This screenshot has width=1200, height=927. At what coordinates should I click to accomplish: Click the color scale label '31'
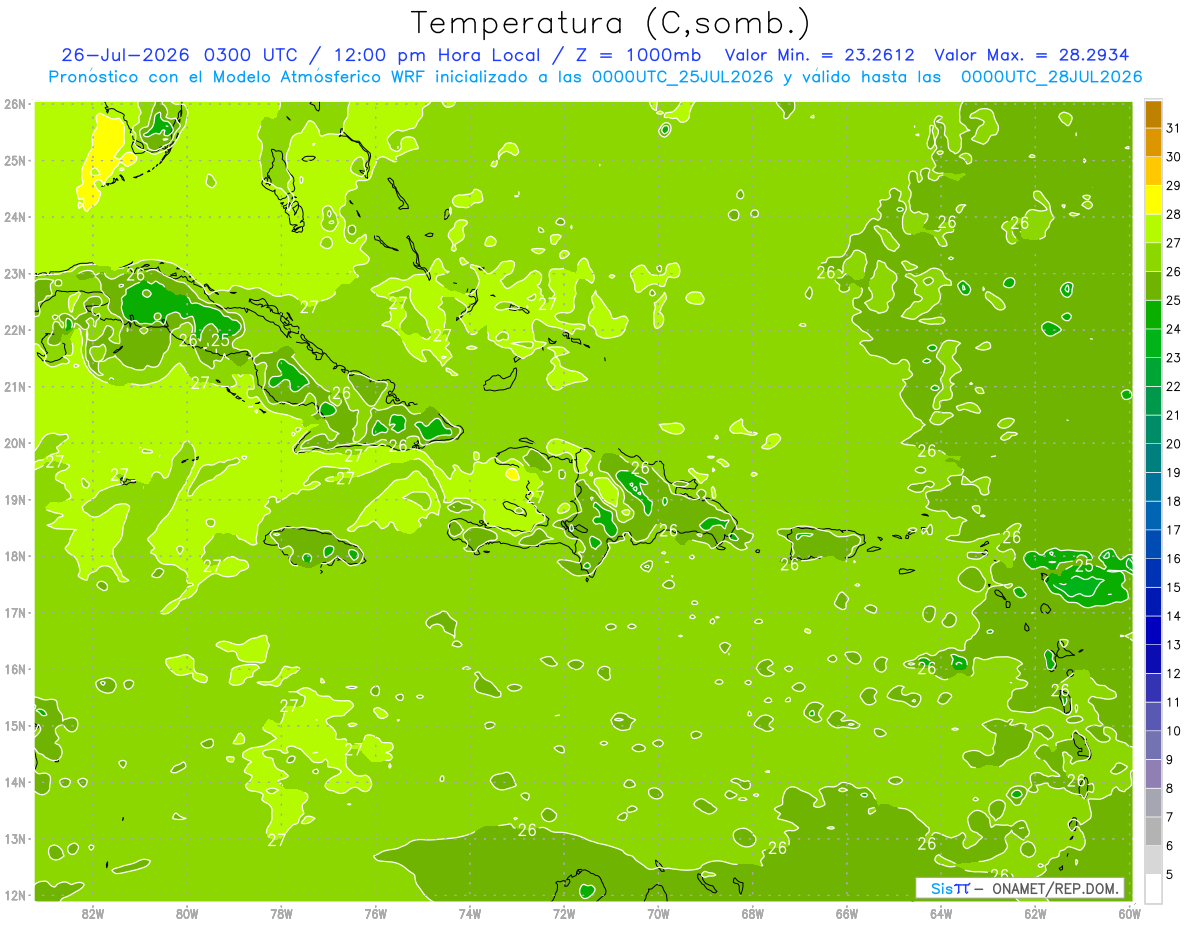tap(1173, 128)
